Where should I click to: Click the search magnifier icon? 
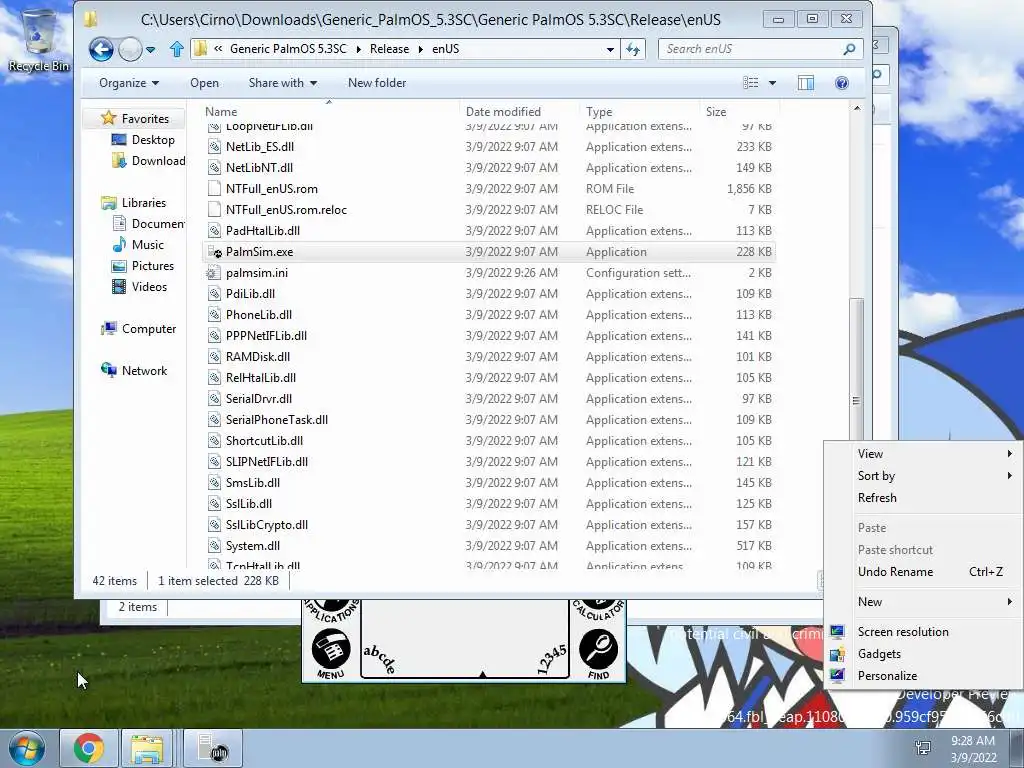[849, 49]
